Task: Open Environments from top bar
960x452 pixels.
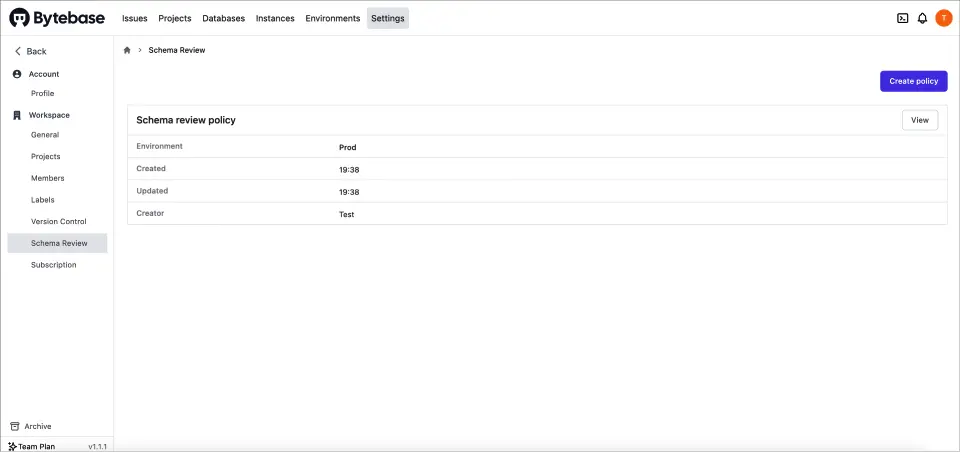Action: (333, 18)
